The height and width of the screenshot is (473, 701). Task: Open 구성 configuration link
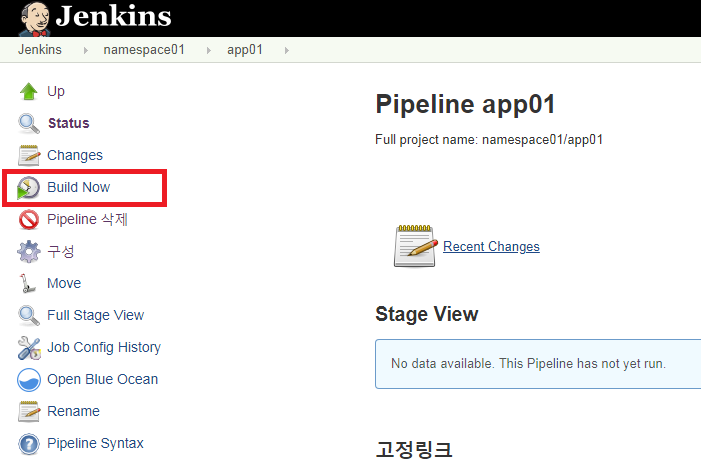pos(60,251)
